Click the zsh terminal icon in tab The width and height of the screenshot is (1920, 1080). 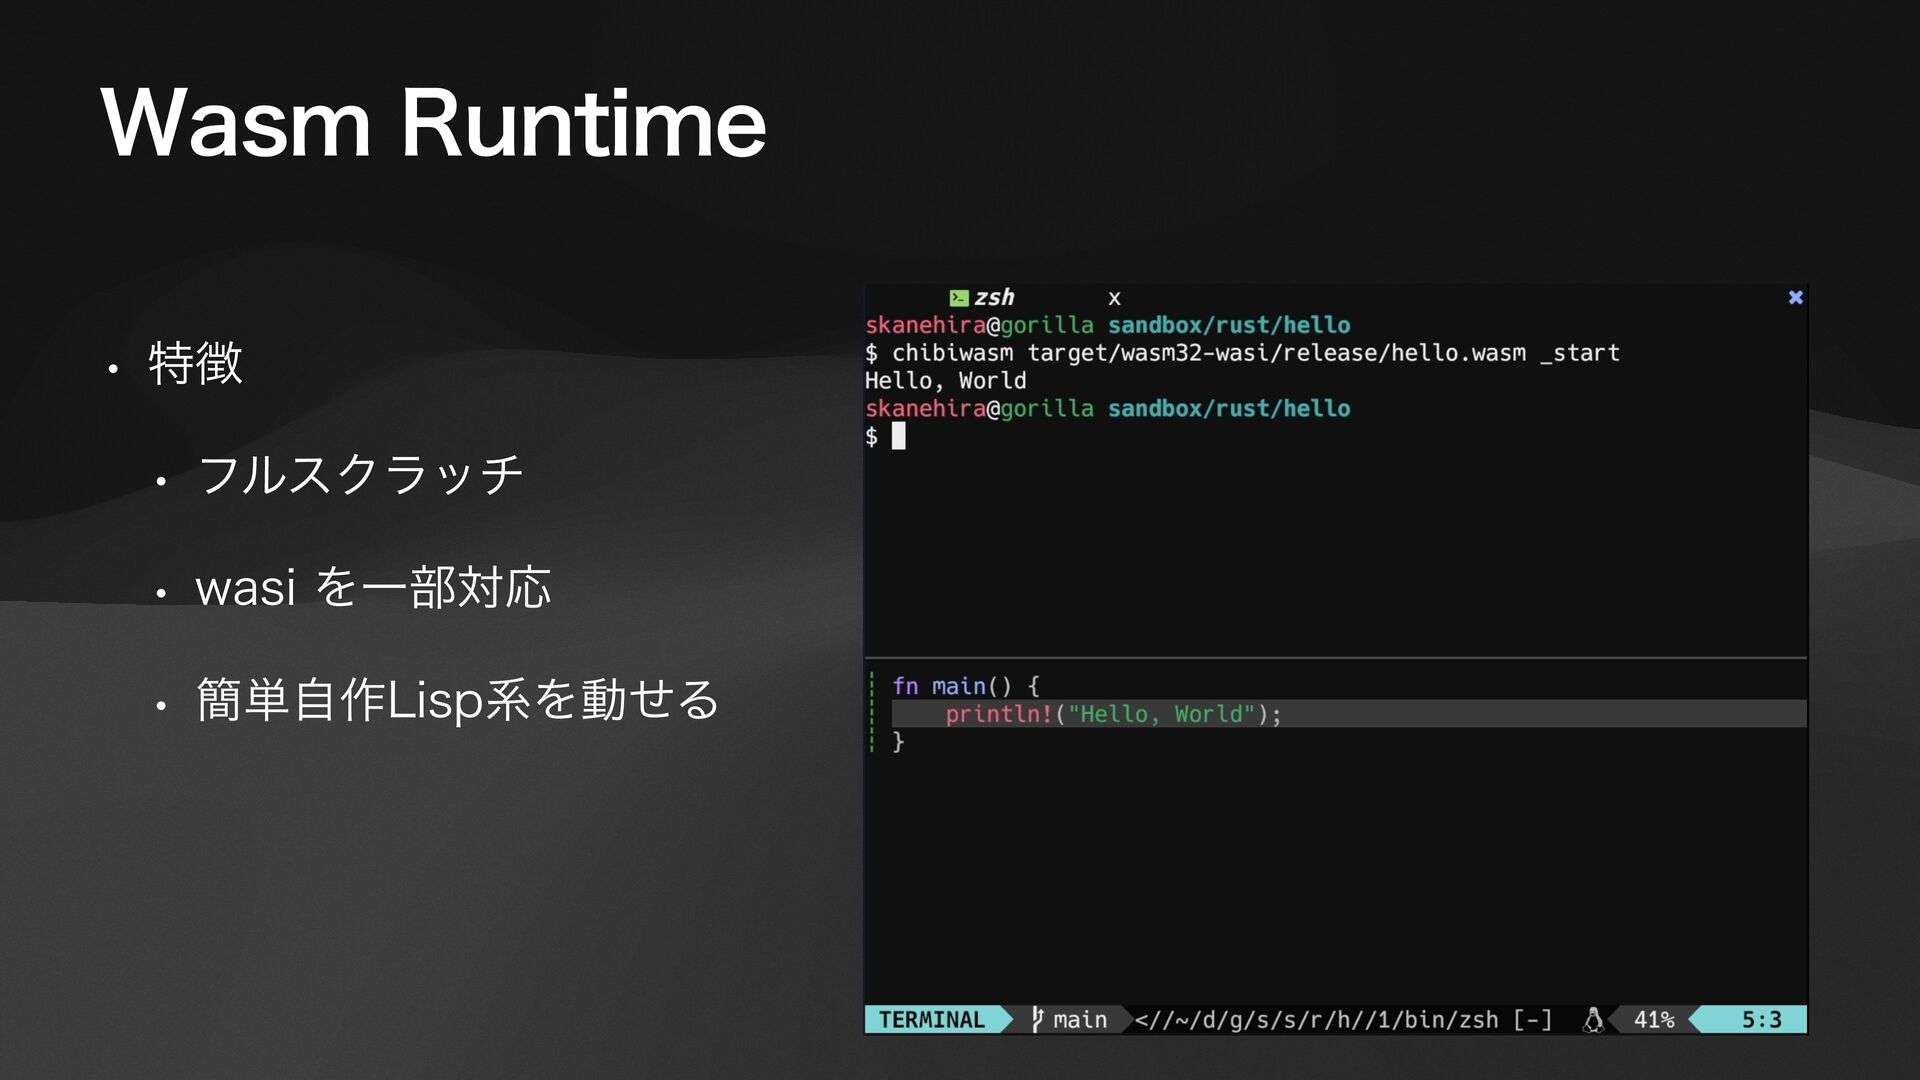pyautogui.click(x=958, y=298)
